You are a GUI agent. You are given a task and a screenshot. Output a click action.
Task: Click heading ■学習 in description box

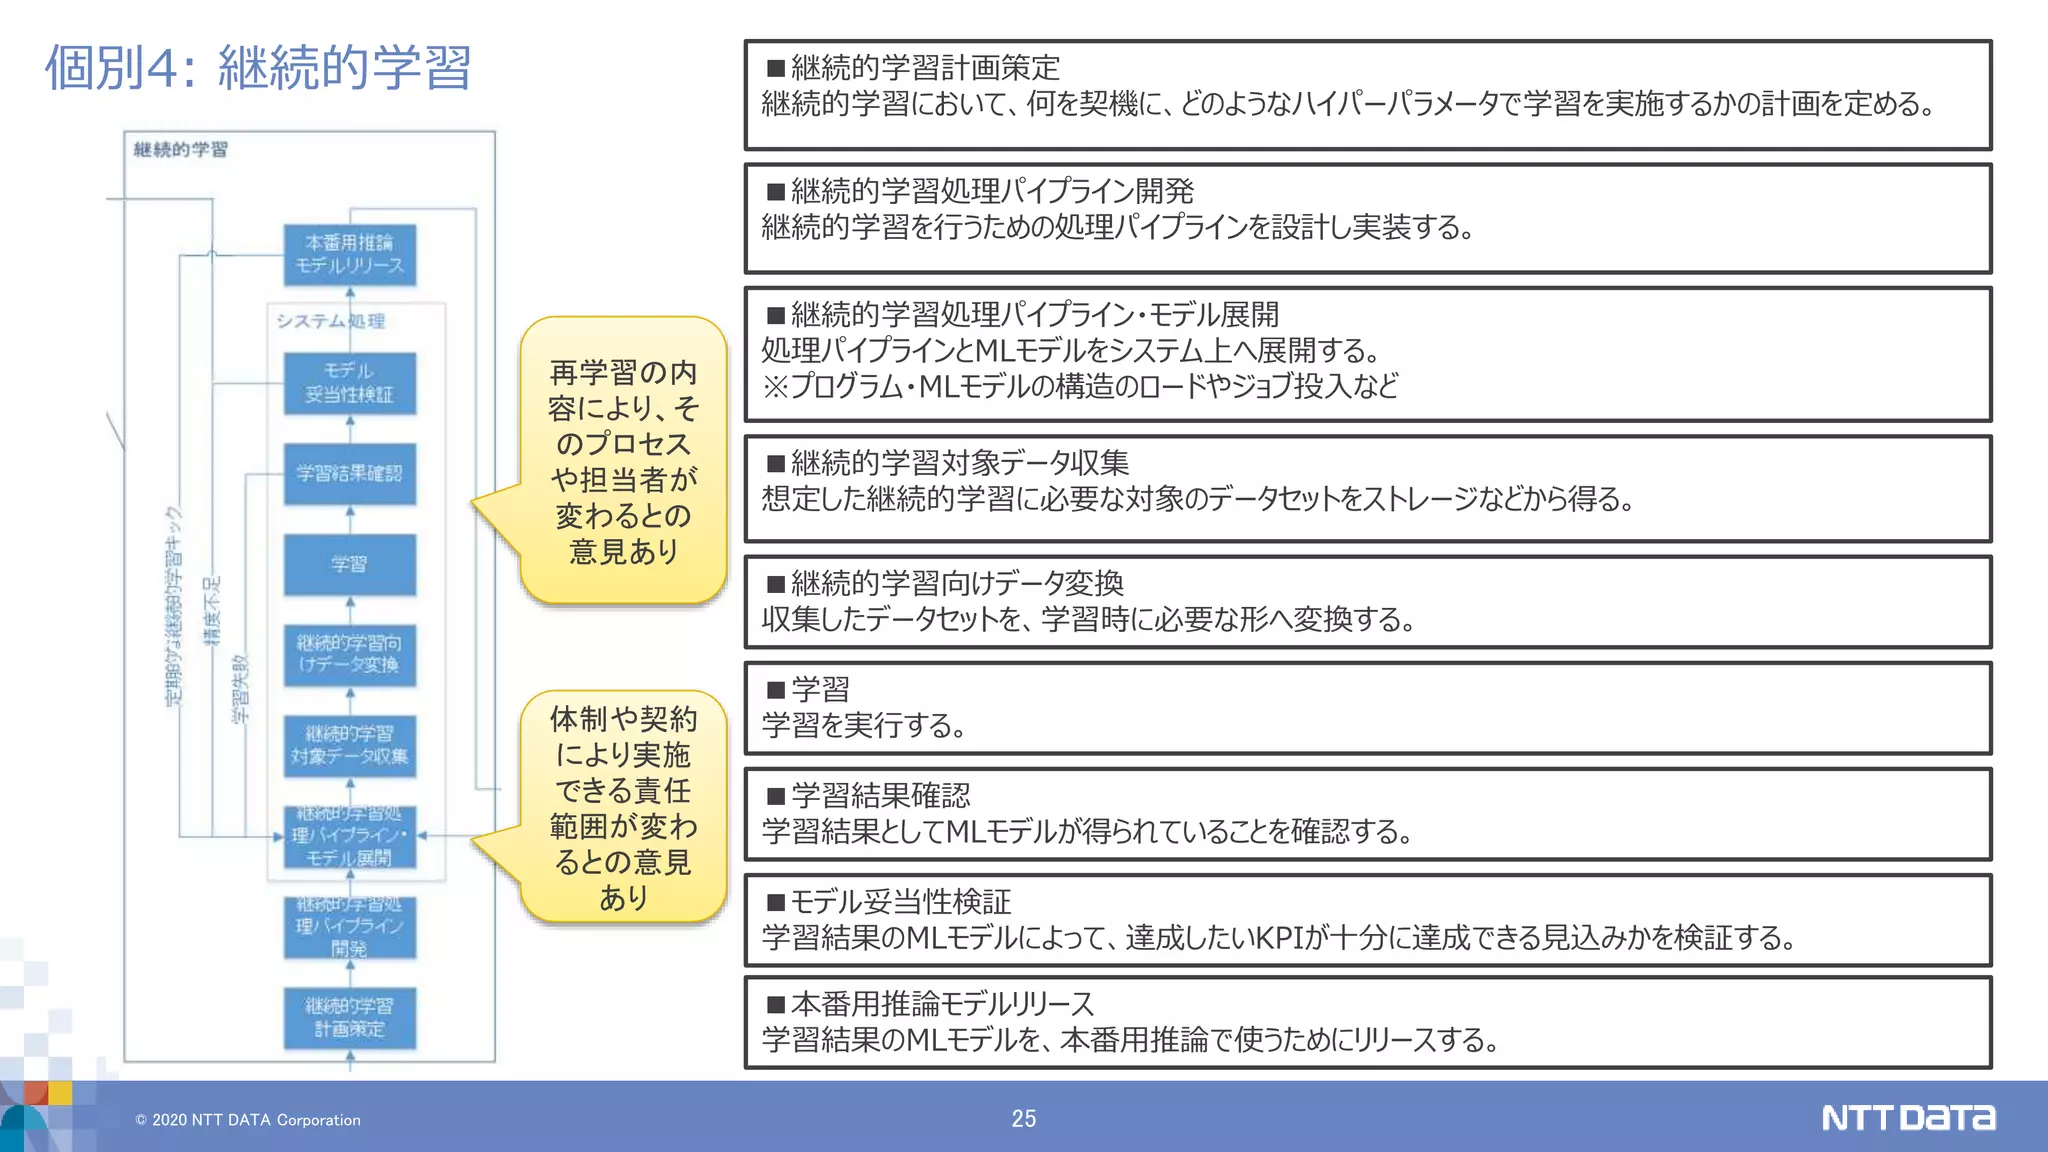(808, 689)
